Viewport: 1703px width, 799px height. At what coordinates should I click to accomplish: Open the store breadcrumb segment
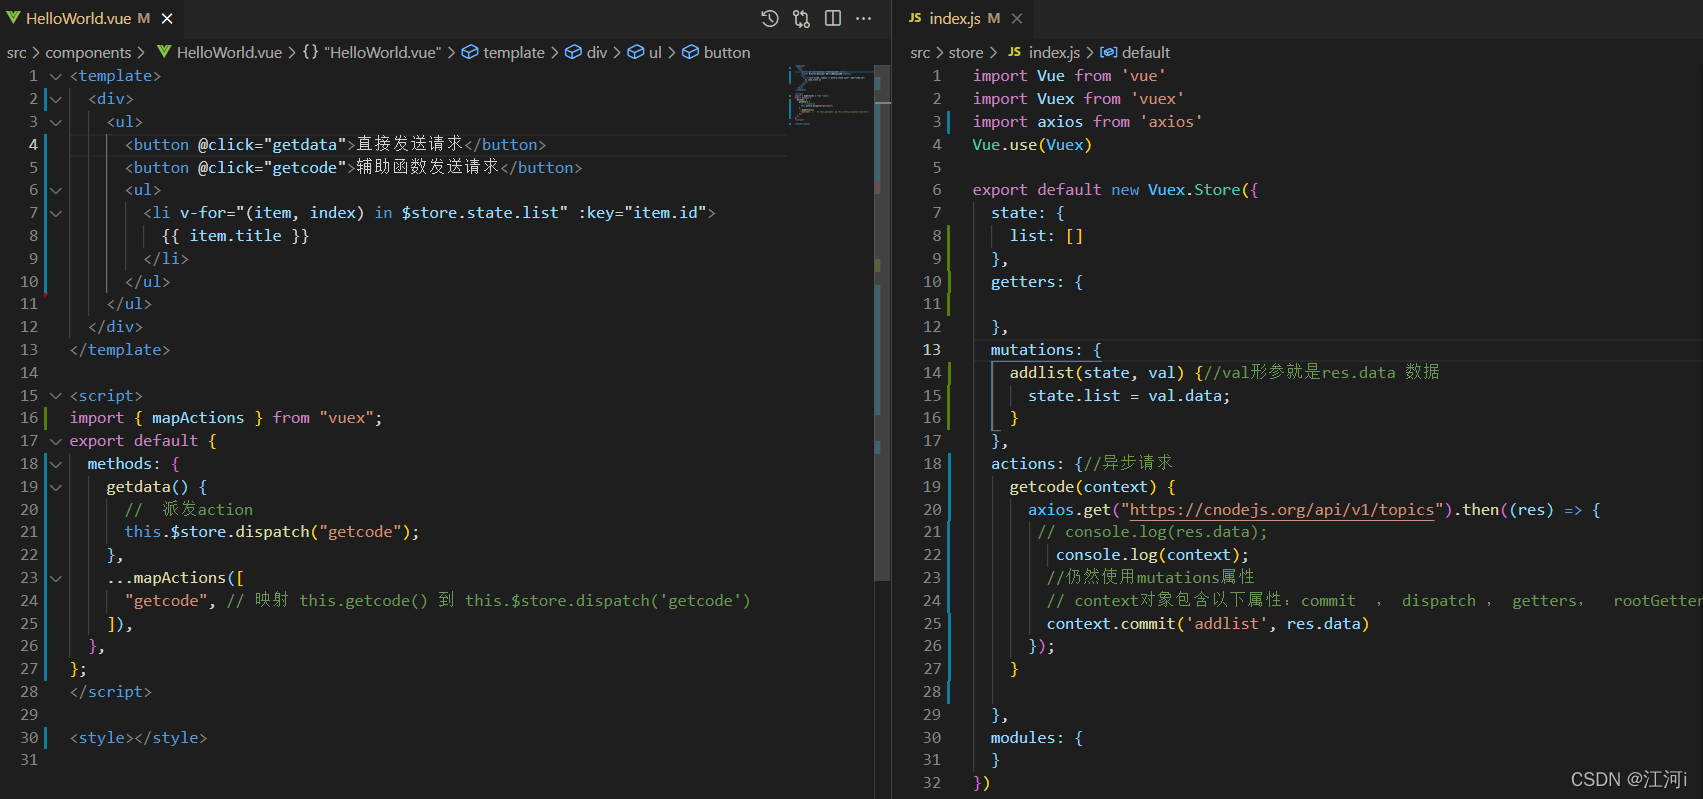[x=966, y=52]
